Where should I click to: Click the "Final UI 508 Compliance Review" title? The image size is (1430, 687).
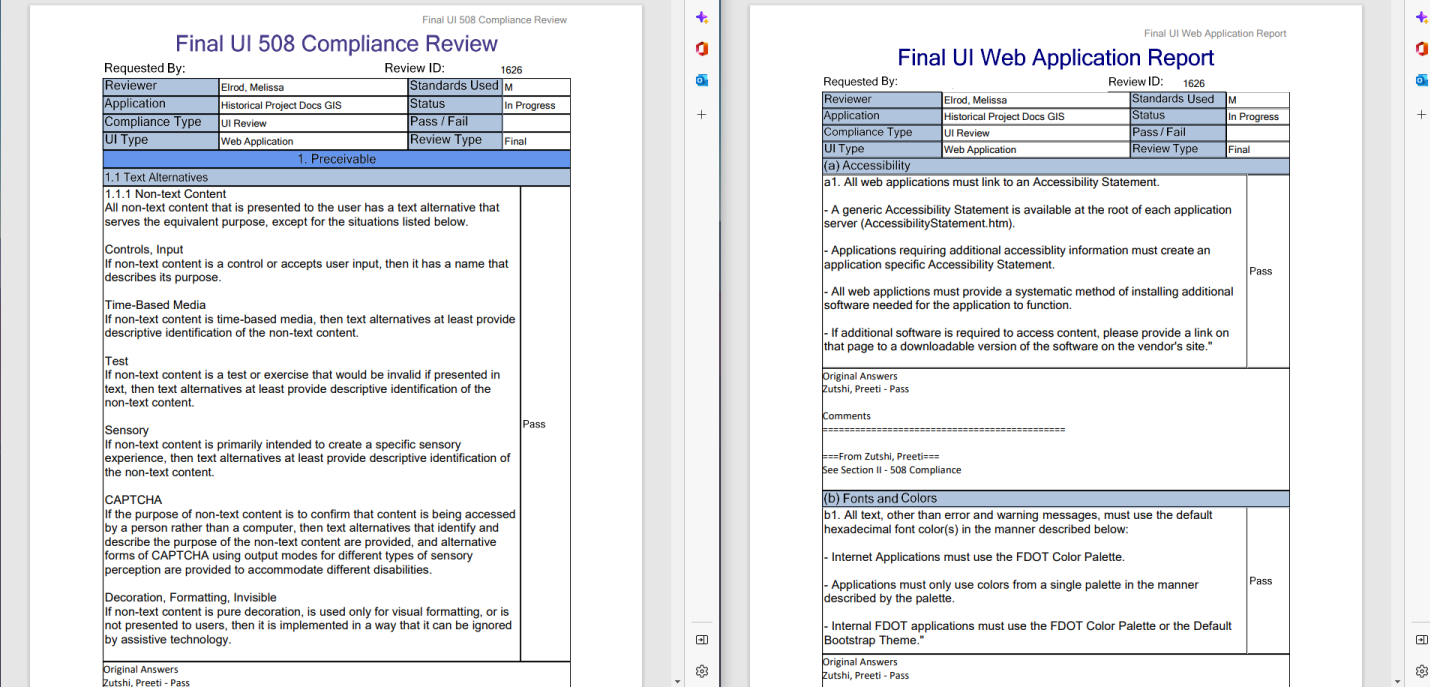[336, 44]
